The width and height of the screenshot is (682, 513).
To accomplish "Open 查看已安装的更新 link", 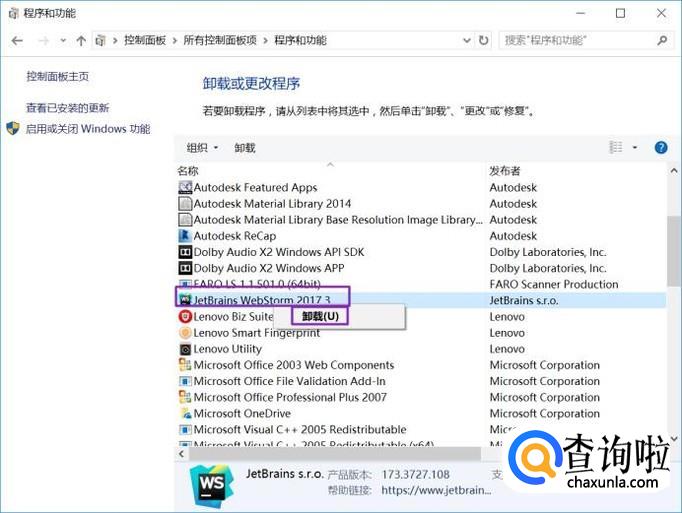I will [x=67, y=107].
